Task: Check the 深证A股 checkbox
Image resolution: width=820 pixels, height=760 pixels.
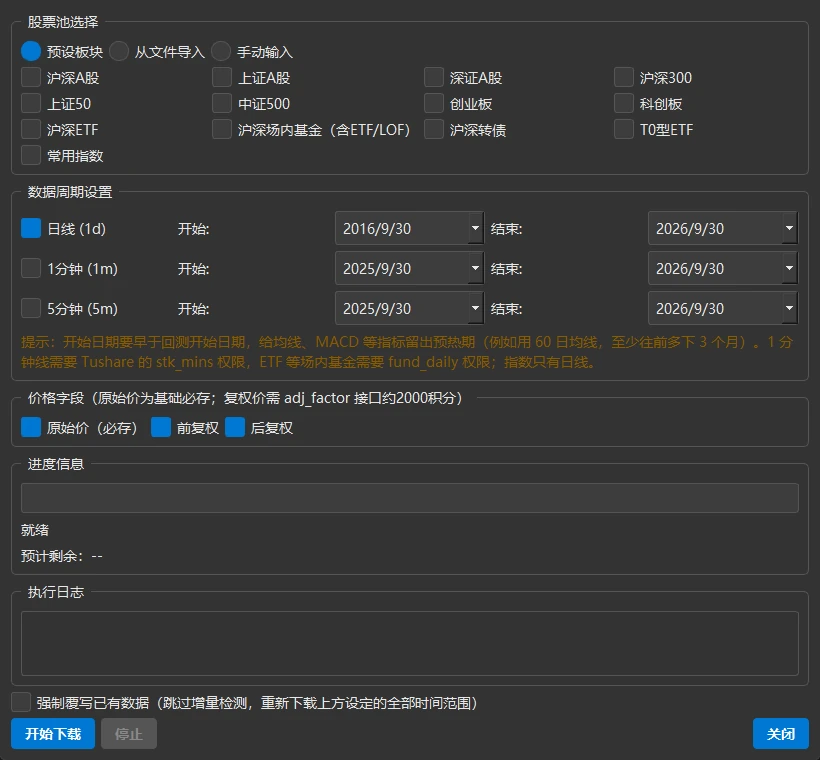Action: (x=434, y=77)
